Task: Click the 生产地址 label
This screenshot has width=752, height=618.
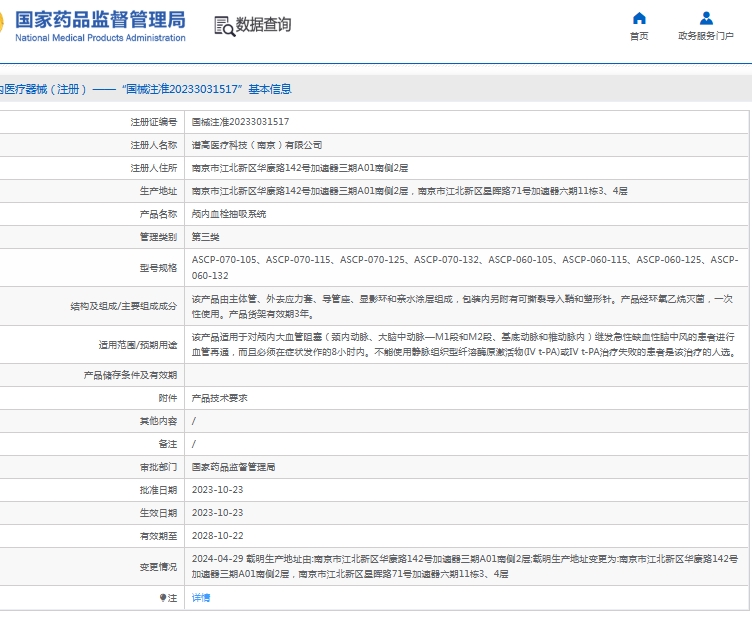Action: pyautogui.click(x=158, y=191)
